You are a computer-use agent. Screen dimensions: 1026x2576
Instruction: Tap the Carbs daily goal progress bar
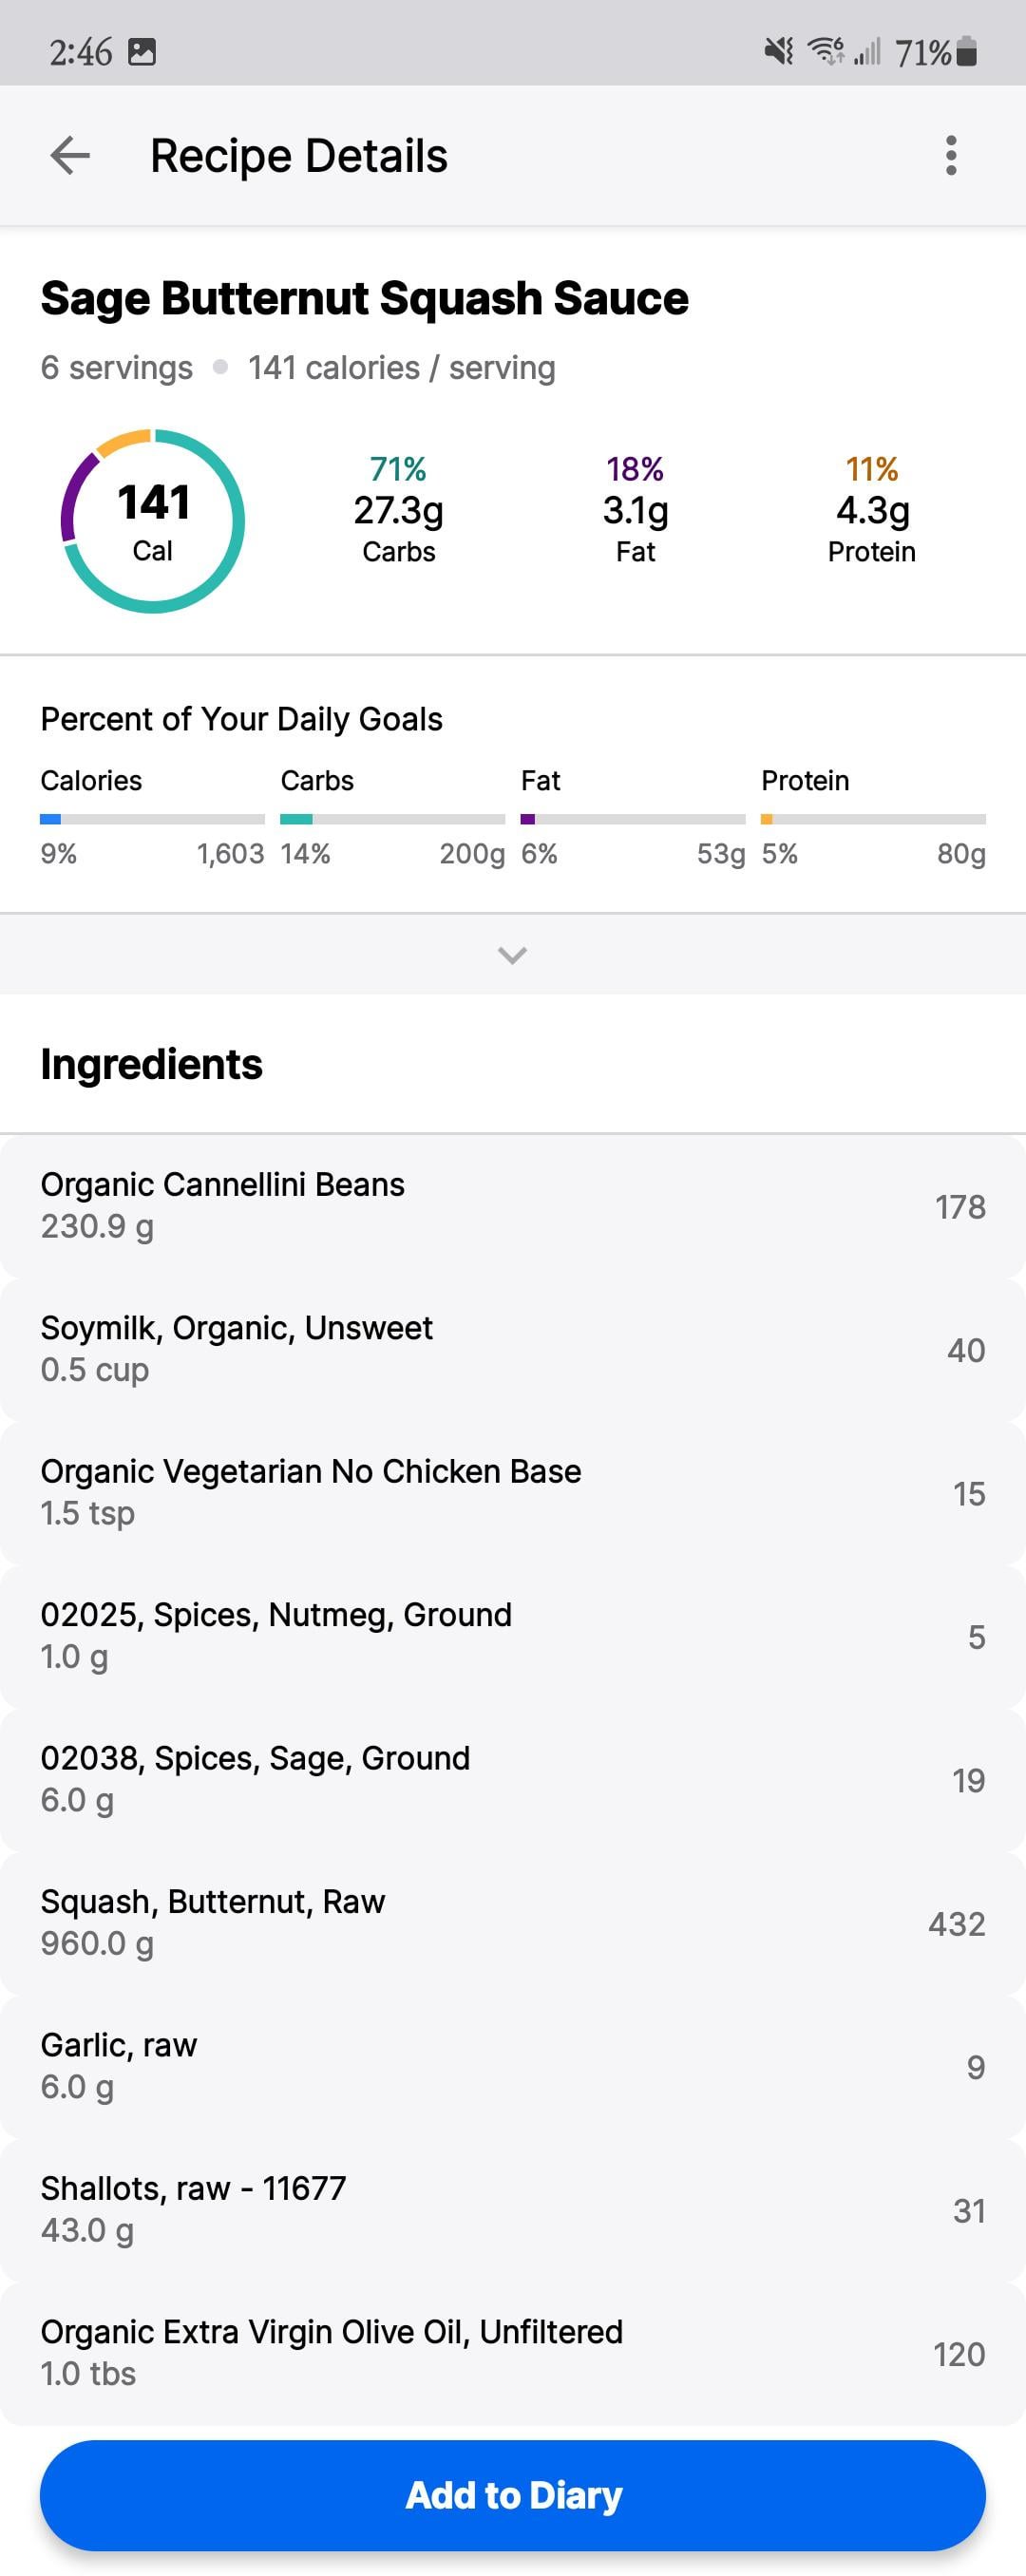coord(392,819)
